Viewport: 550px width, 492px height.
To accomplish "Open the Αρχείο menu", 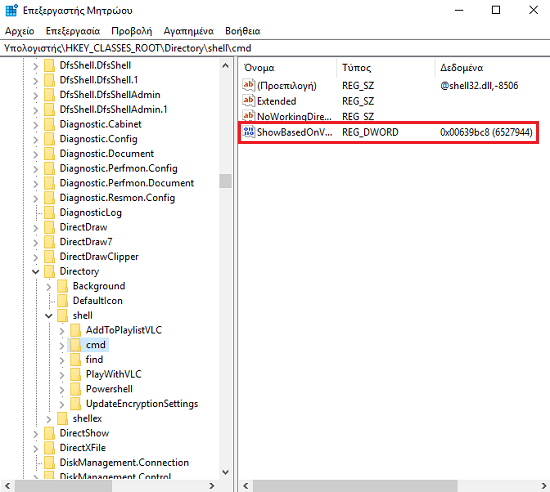I will (20, 31).
